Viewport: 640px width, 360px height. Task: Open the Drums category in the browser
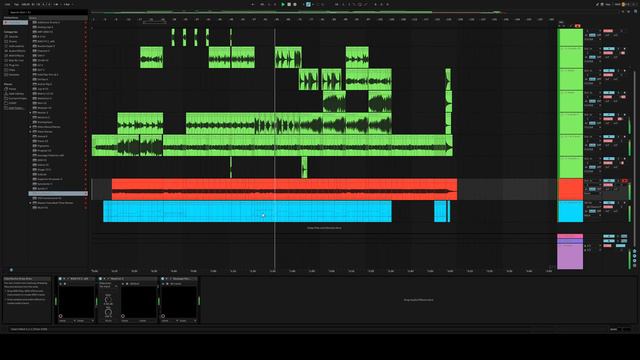pyautogui.click(x=13, y=41)
